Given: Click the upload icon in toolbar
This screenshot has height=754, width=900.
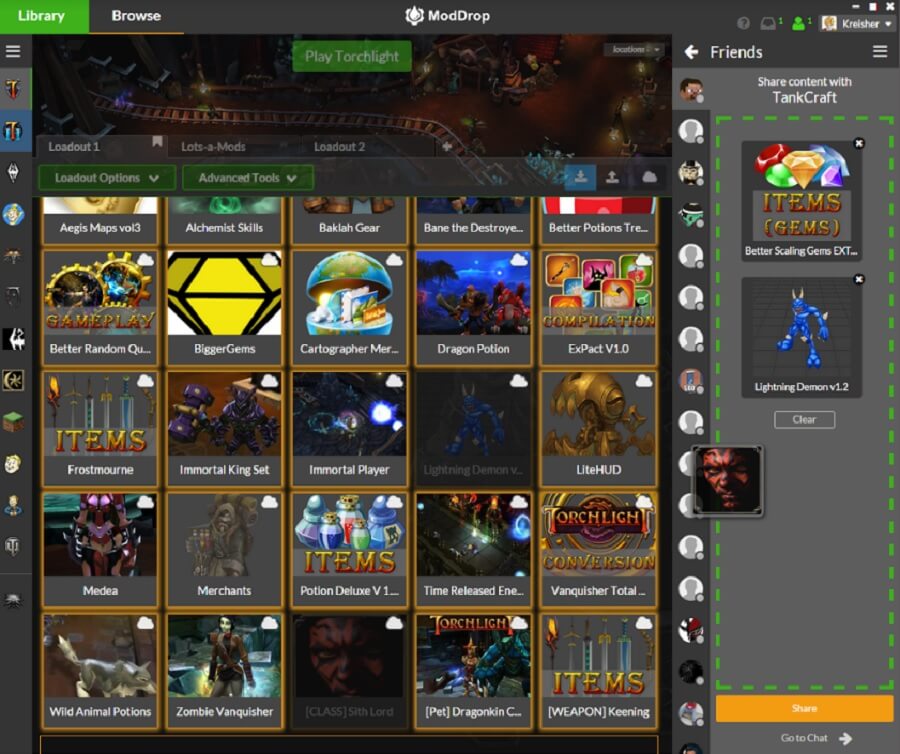Looking at the screenshot, I should click(x=612, y=177).
